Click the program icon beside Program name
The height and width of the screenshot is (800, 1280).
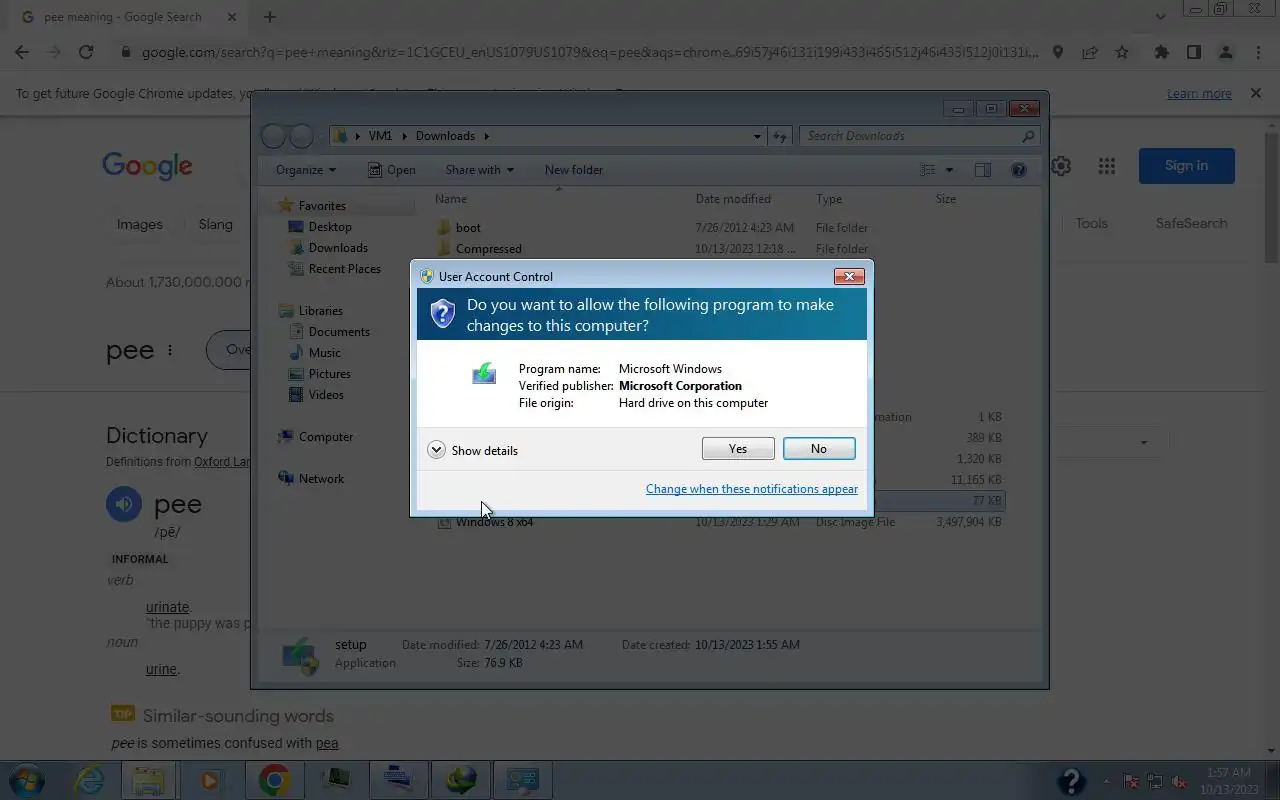click(484, 374)
